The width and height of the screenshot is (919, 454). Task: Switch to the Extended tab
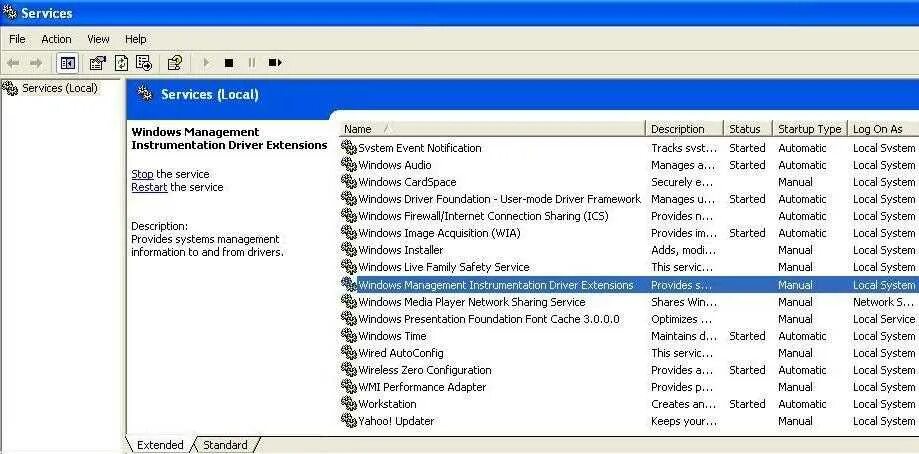pos(159,445)
